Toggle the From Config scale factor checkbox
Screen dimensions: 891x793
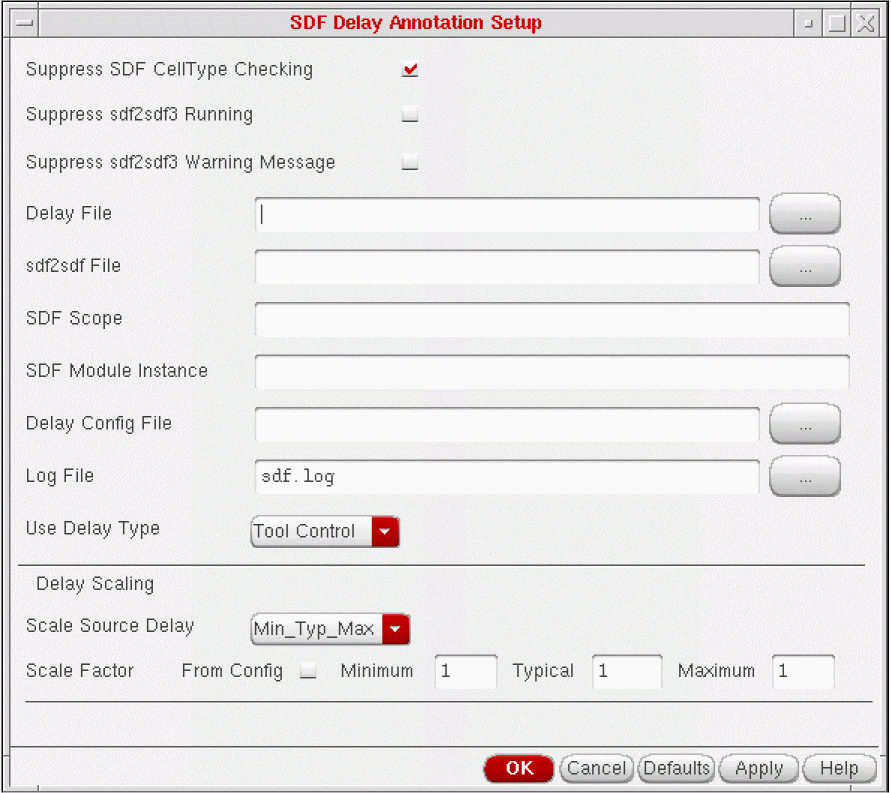click(309, 672)
